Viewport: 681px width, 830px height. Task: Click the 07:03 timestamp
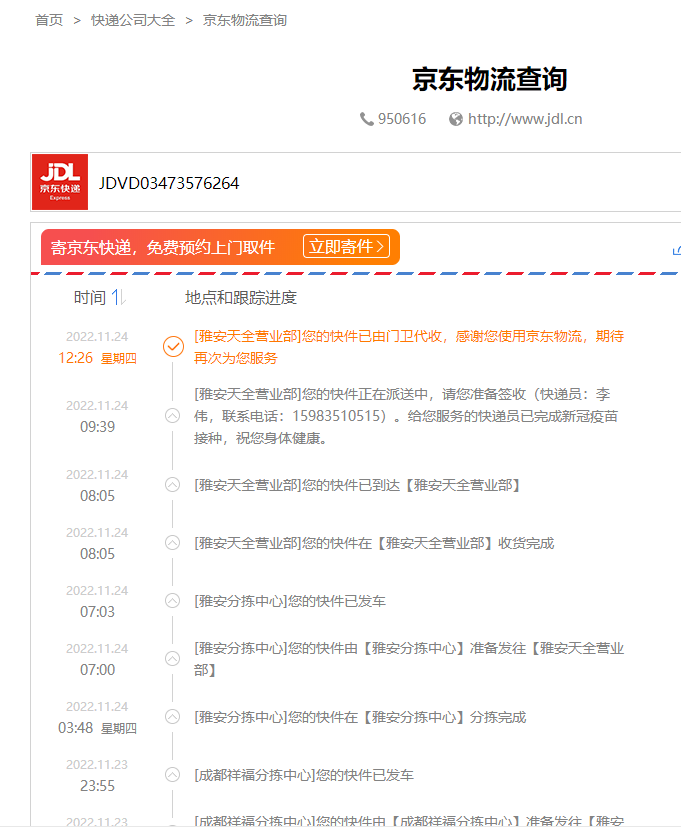[97, 612]
